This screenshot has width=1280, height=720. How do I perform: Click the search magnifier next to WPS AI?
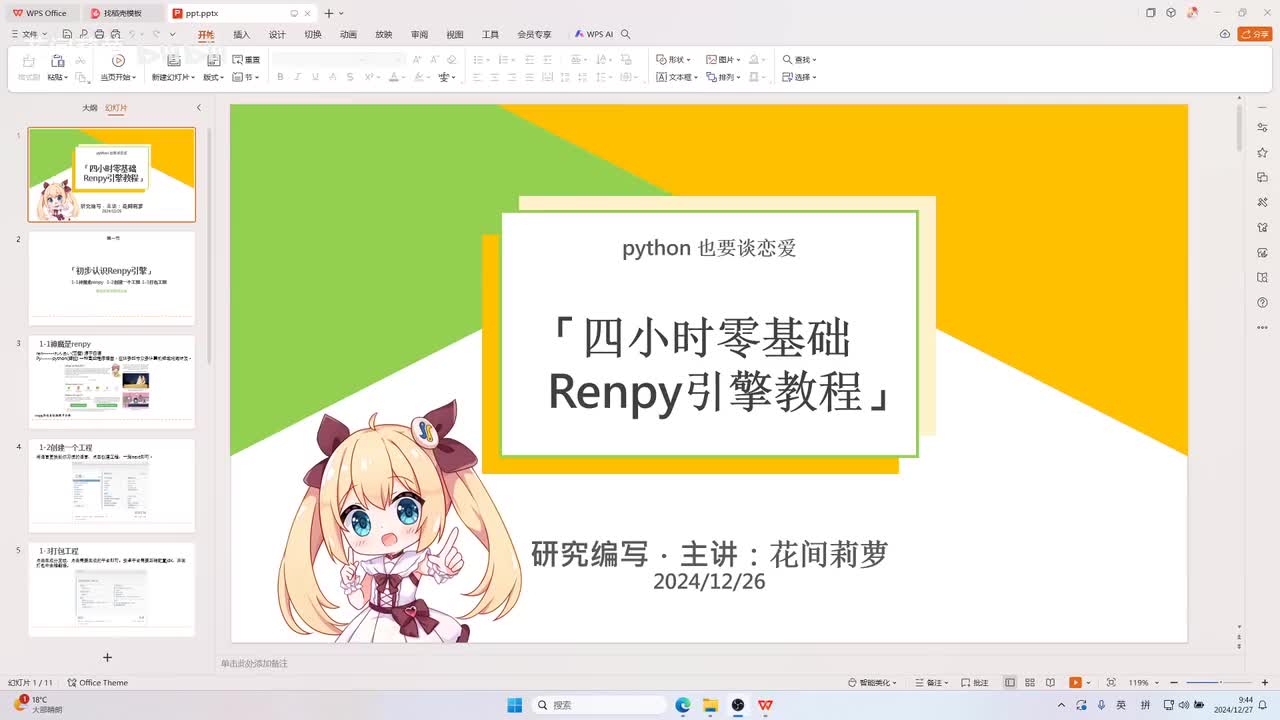coord(626,34)
